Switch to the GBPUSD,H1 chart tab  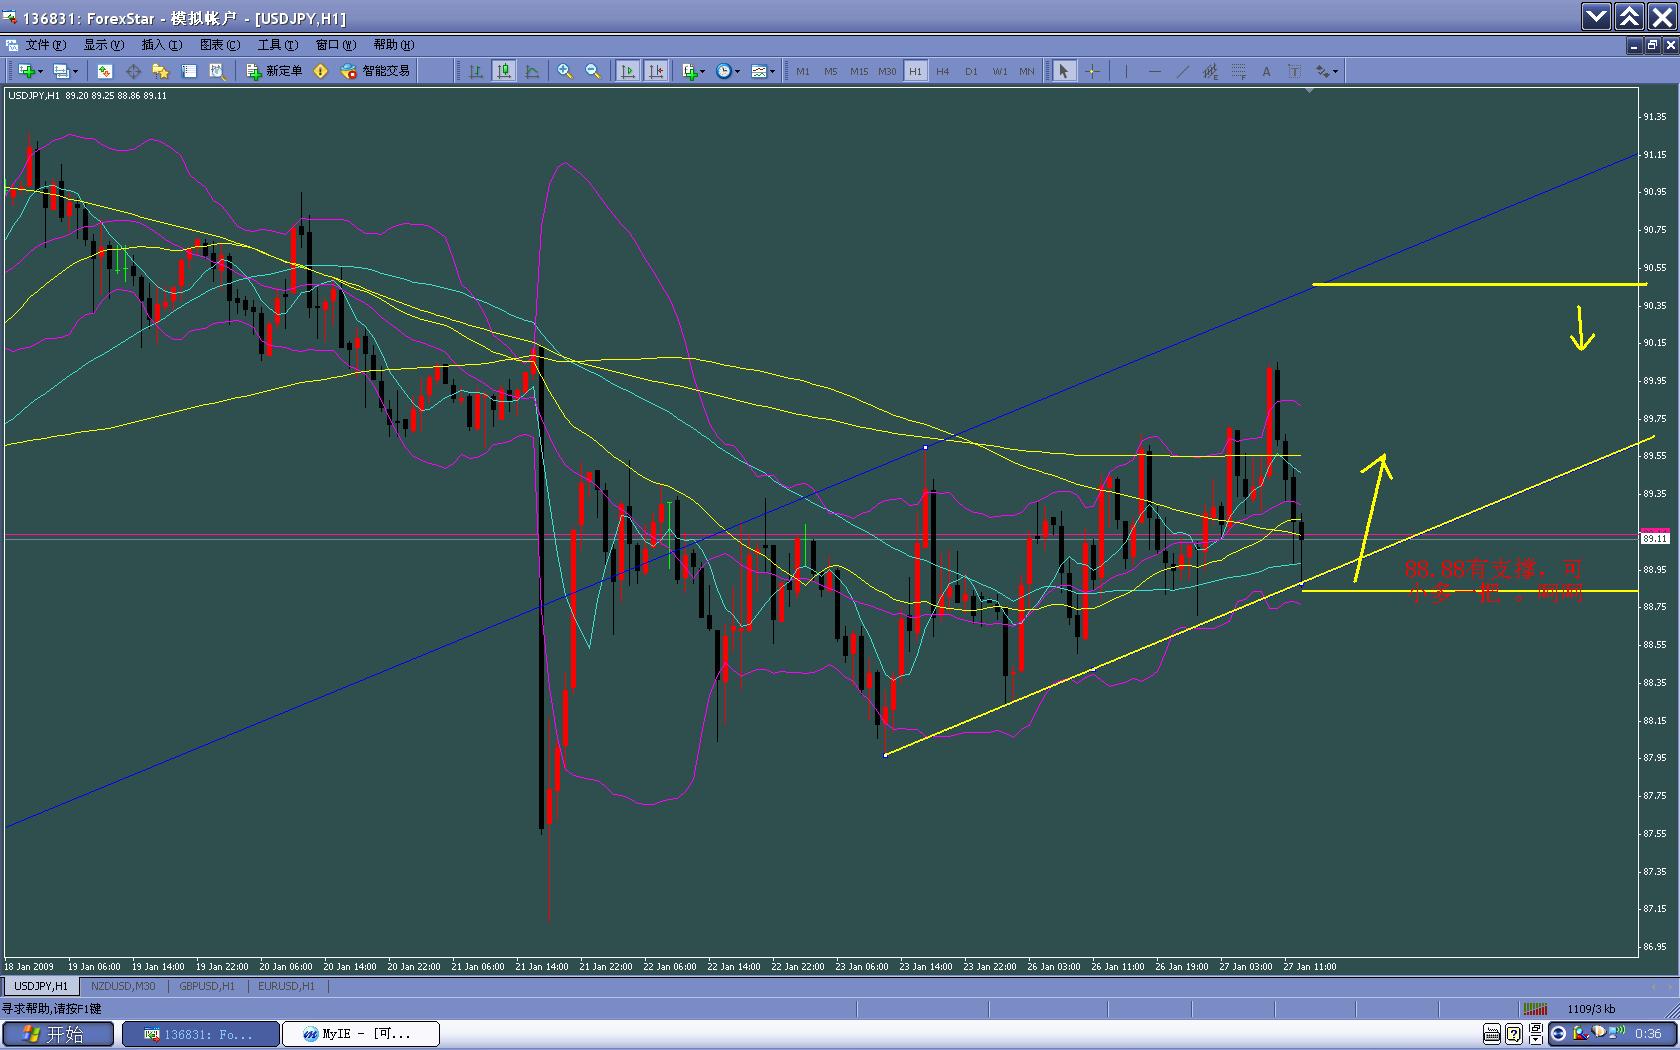tap(207, 986)
